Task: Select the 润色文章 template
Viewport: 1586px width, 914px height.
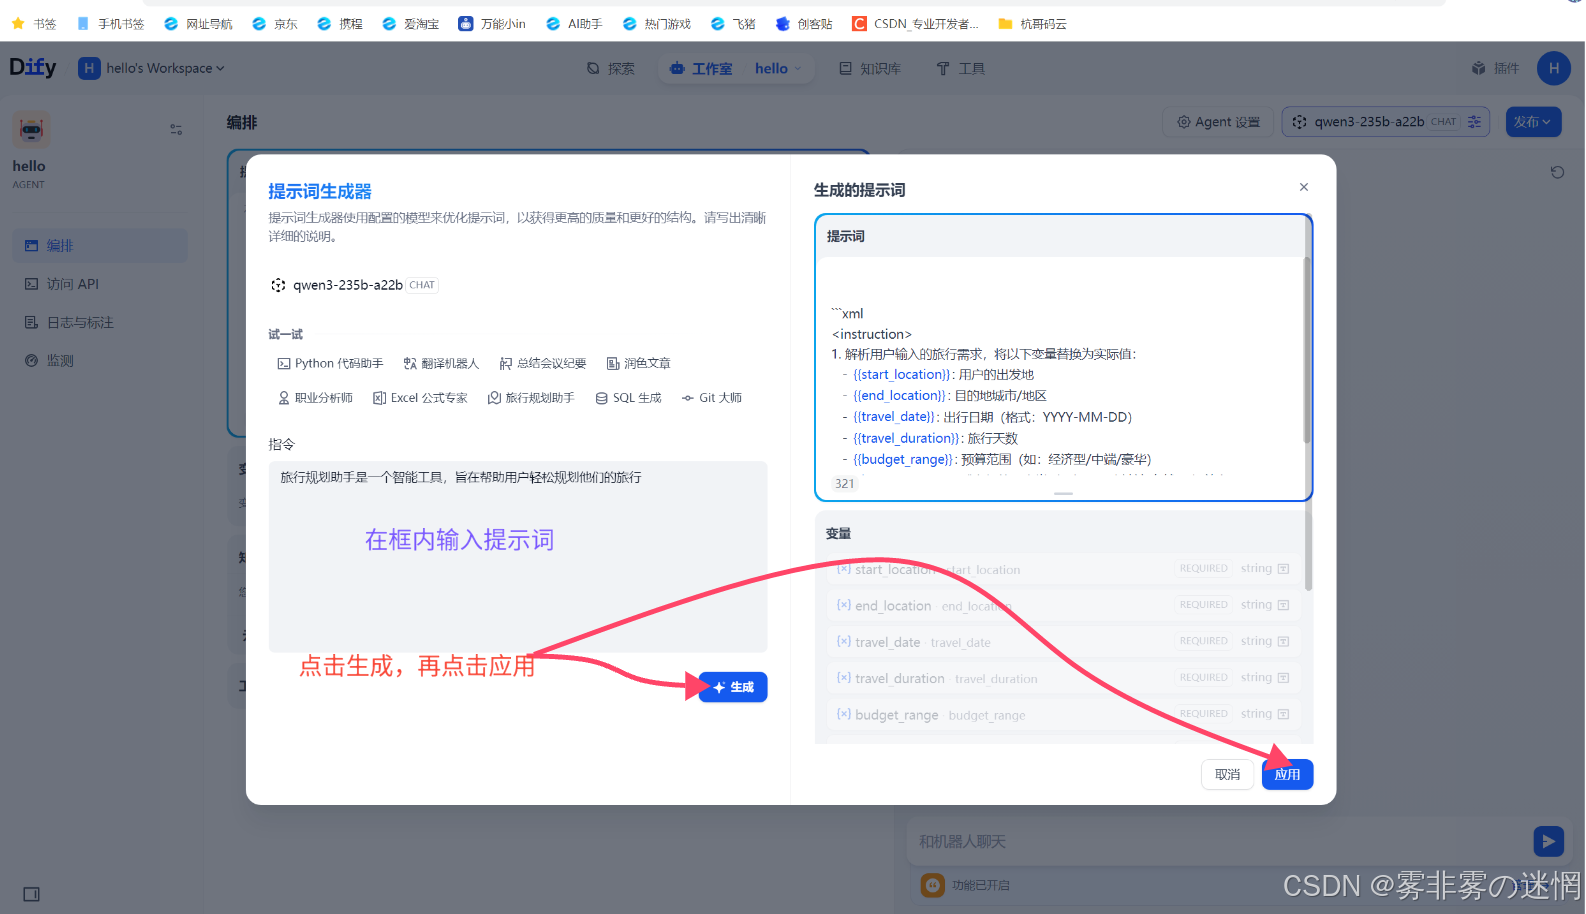Action: click(x=639, y=364)
